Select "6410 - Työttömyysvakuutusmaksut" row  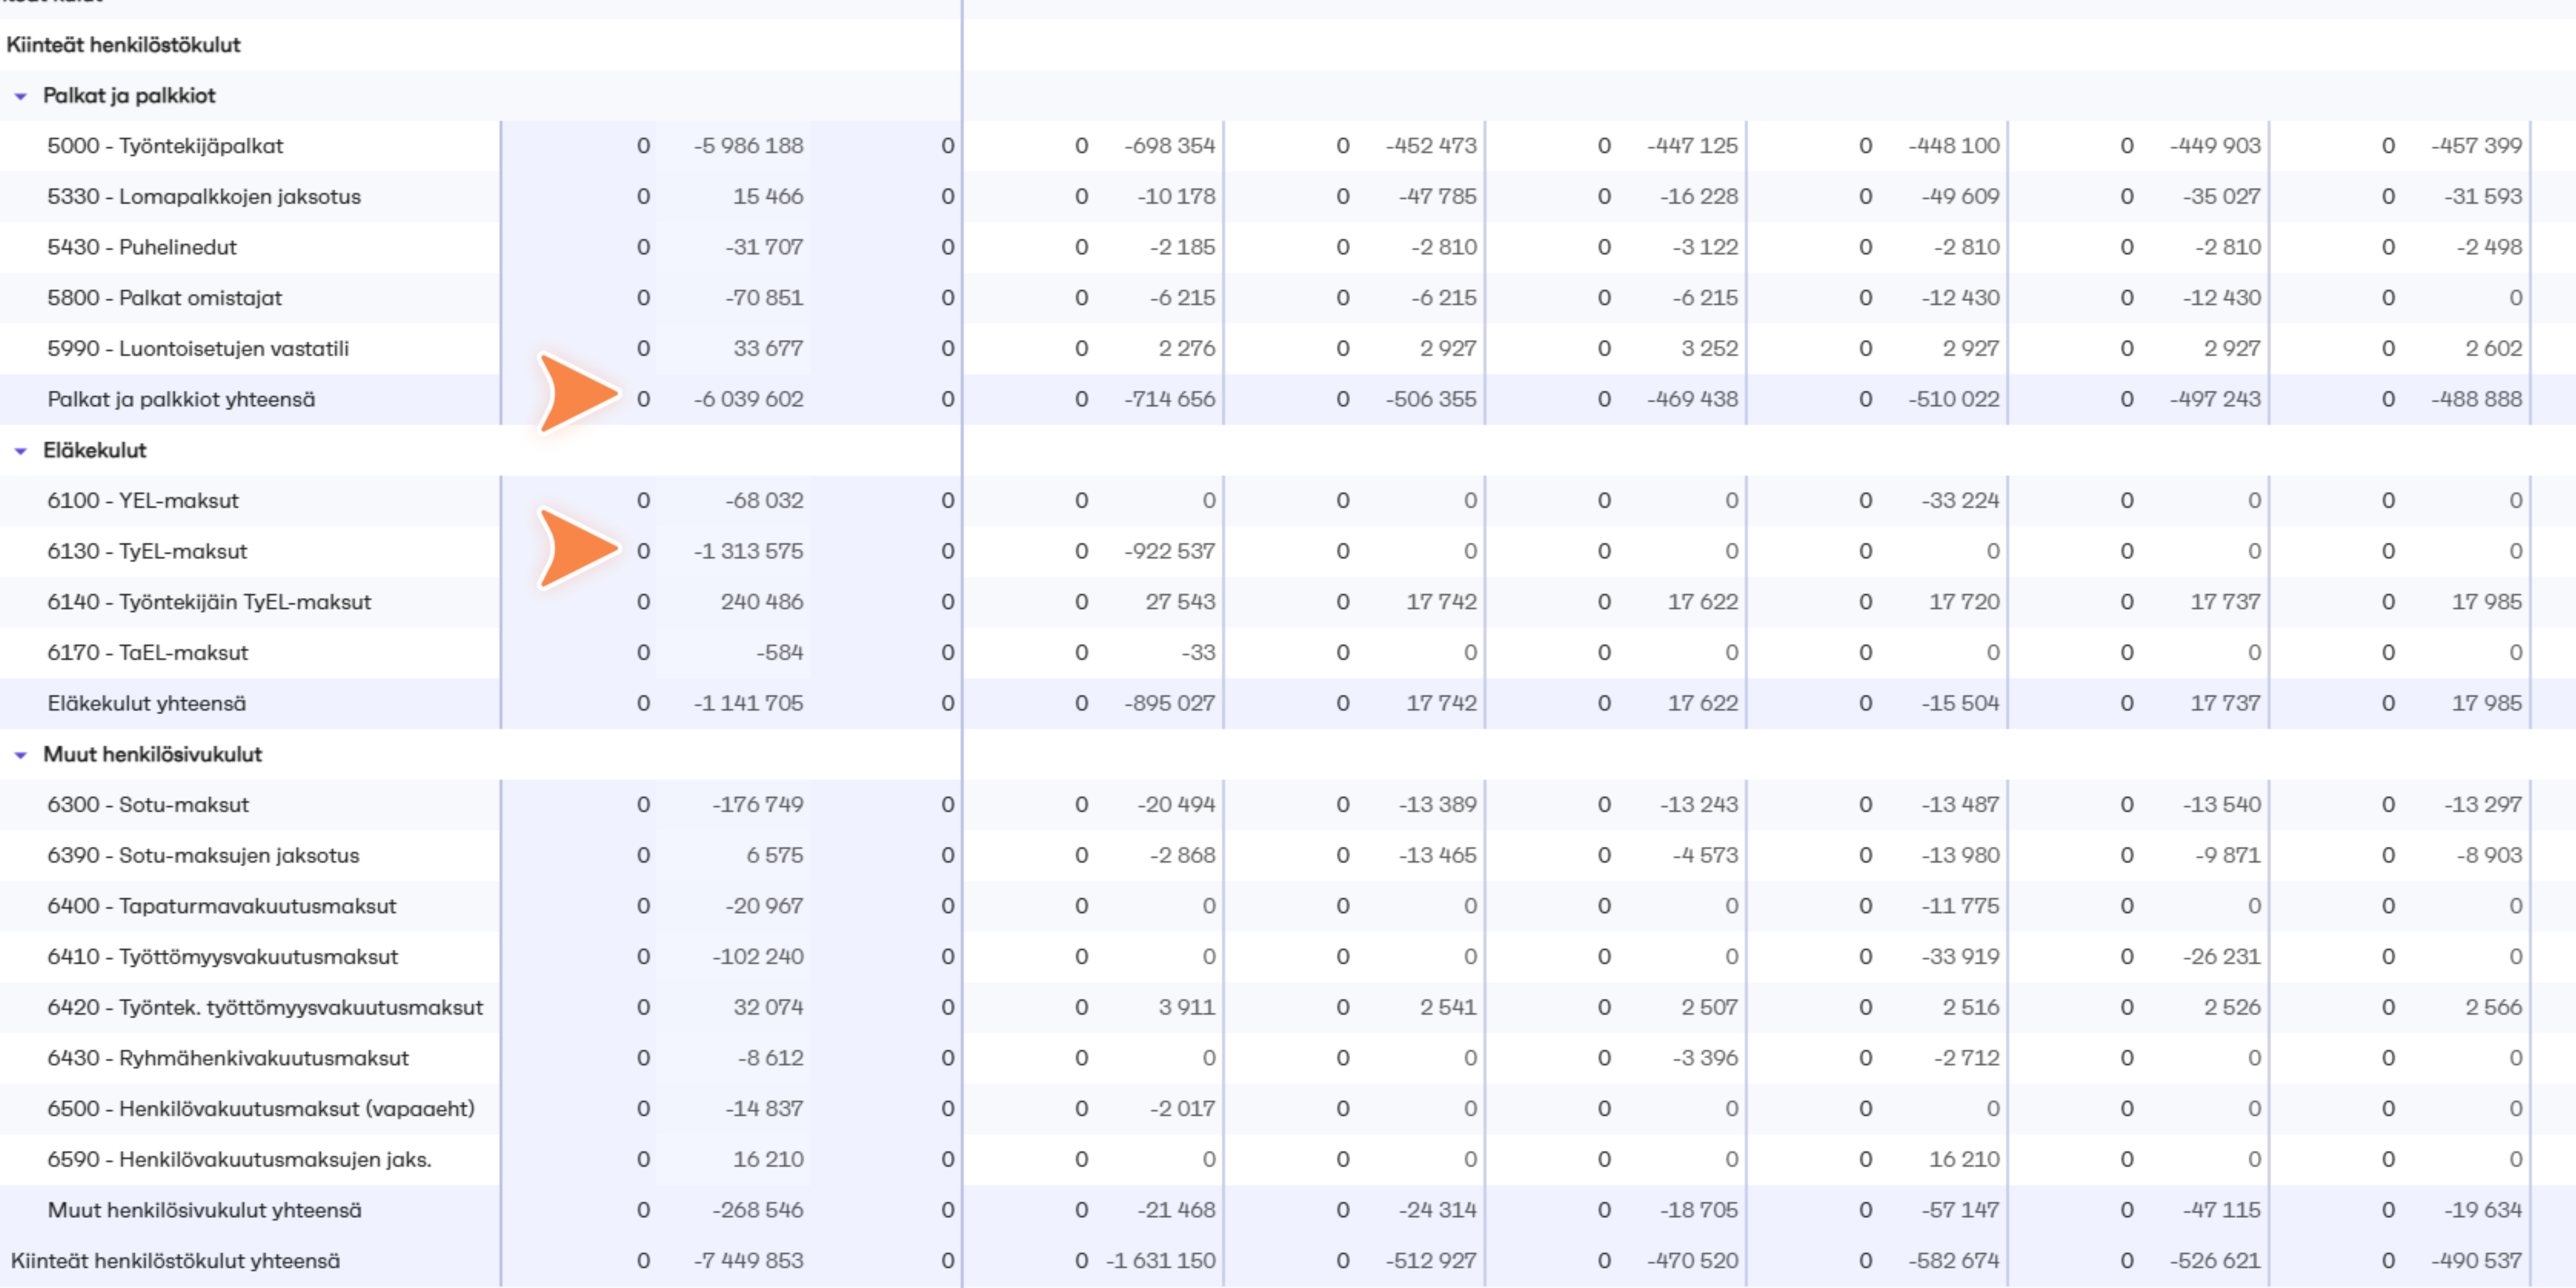click(x=223, y=957)
